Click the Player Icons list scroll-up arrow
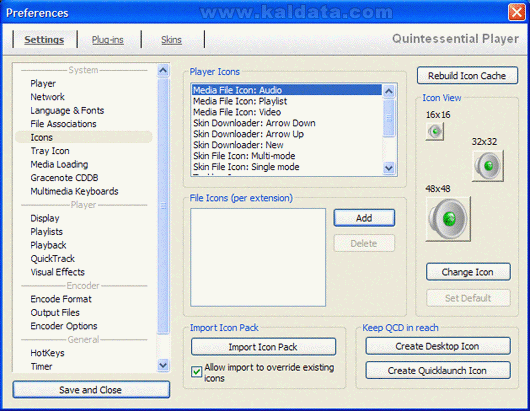The image size is (530, 411). tap(389, 91)
